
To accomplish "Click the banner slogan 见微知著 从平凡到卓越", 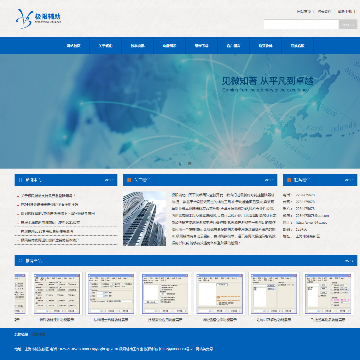I will tap(267, 81).
